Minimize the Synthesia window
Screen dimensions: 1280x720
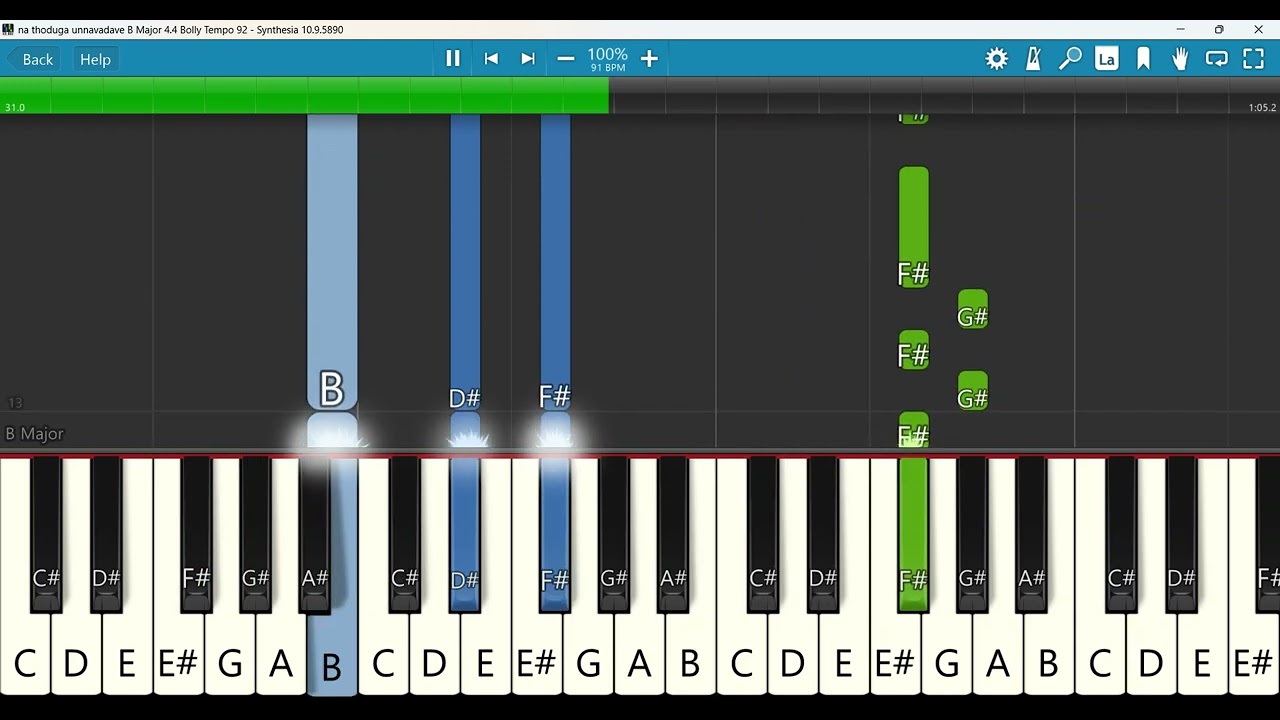[1180, 29]
